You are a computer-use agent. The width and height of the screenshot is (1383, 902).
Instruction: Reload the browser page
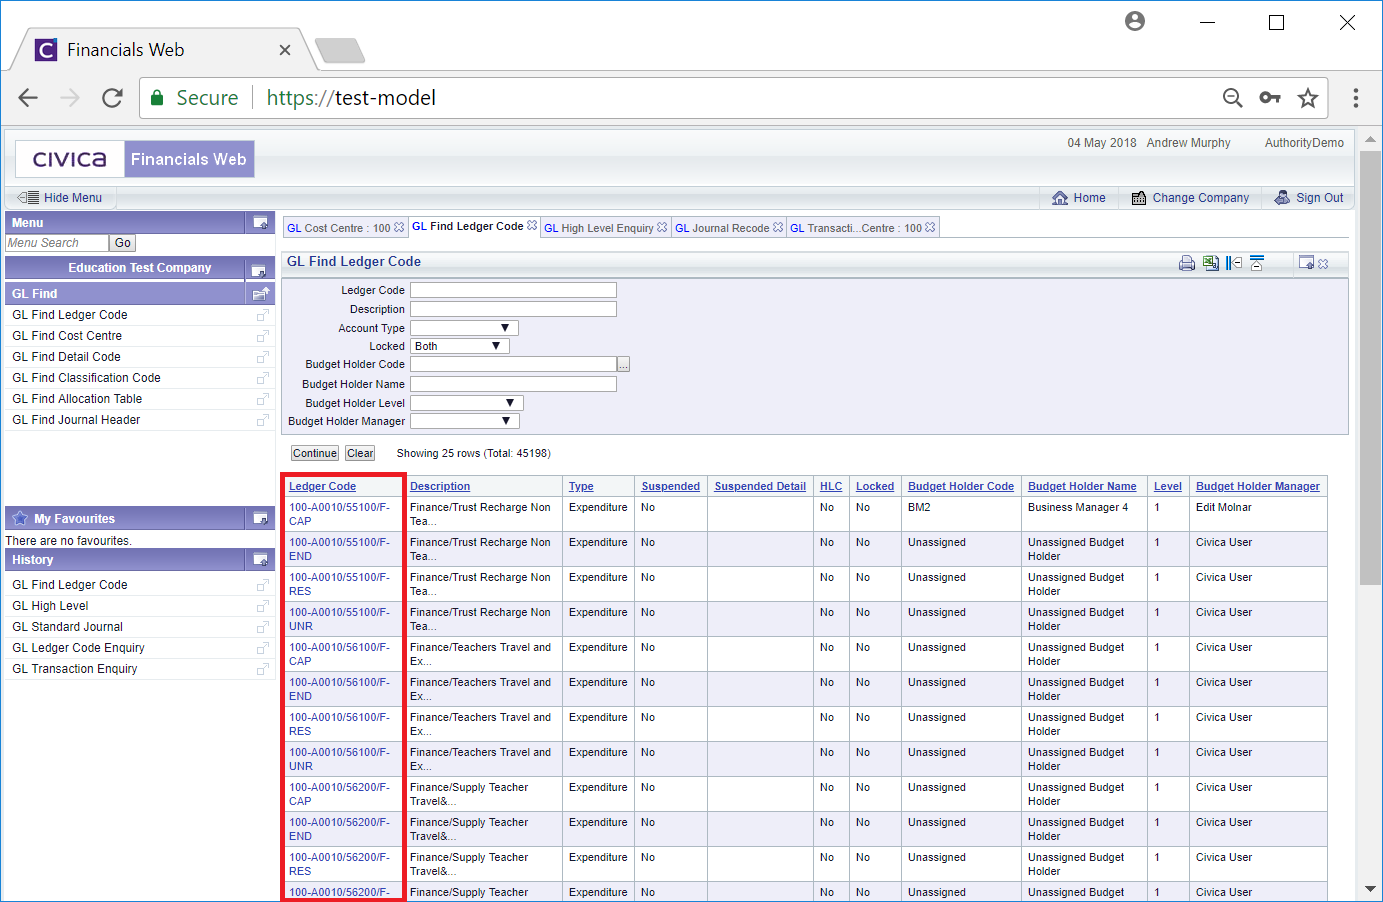(x=112, y=98)
